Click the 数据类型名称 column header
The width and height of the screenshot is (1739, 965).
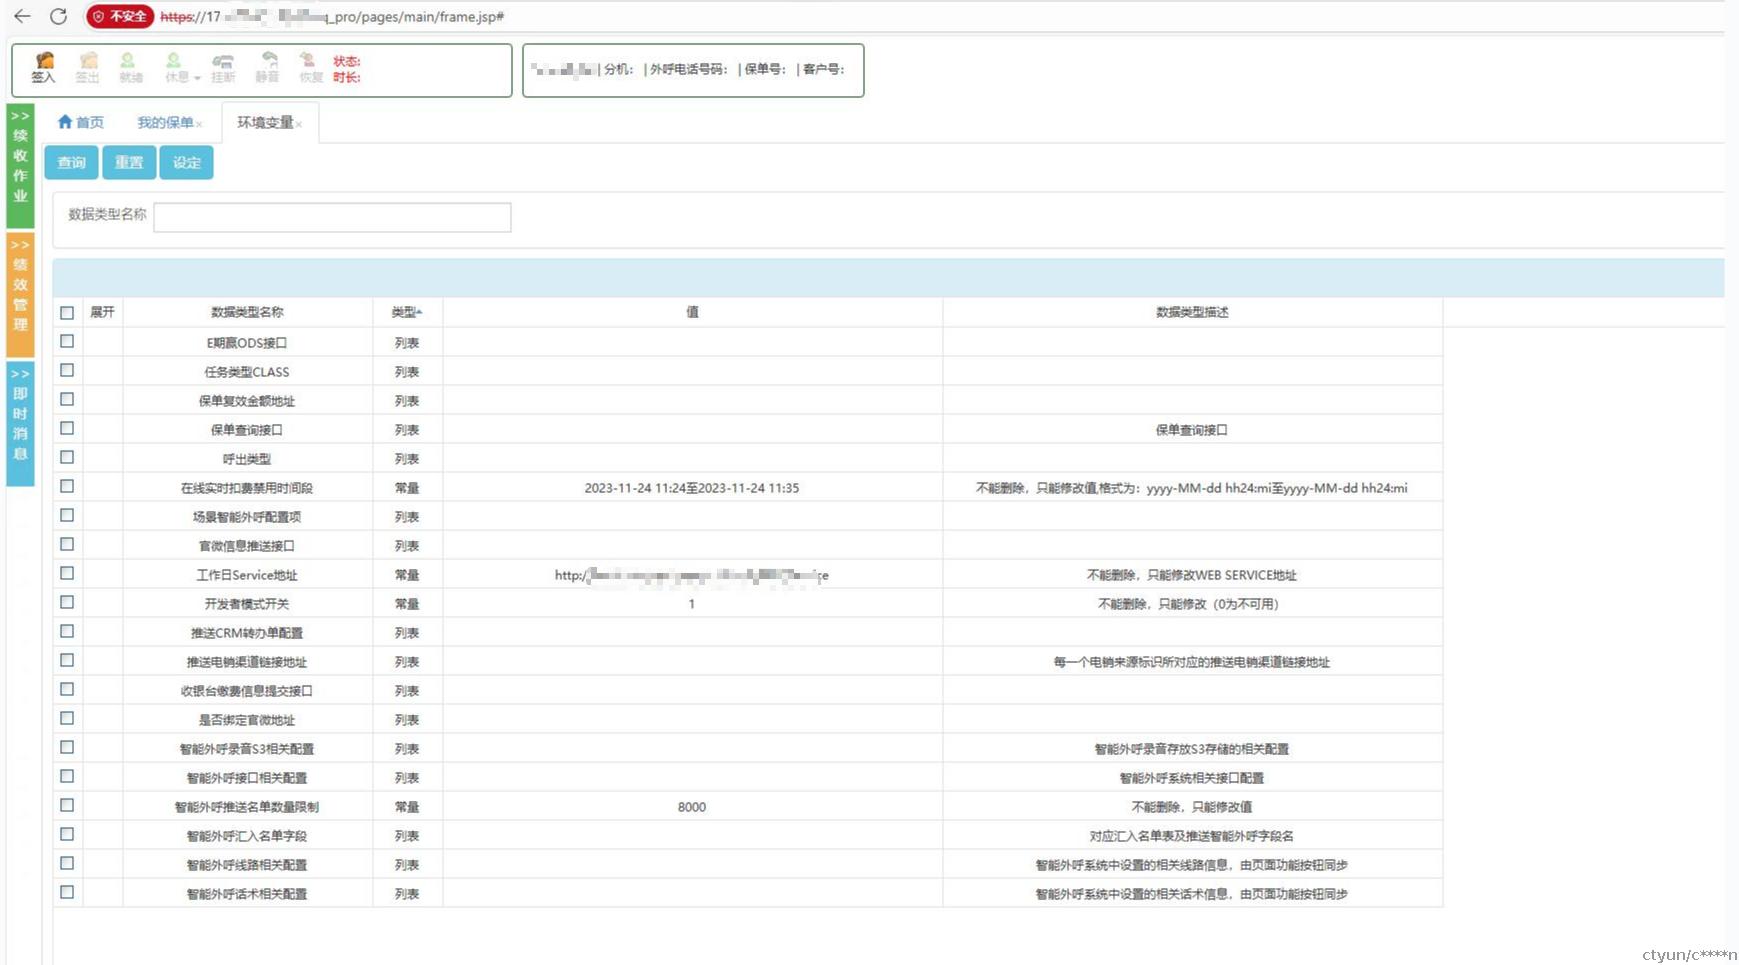(x=247, y=312)
